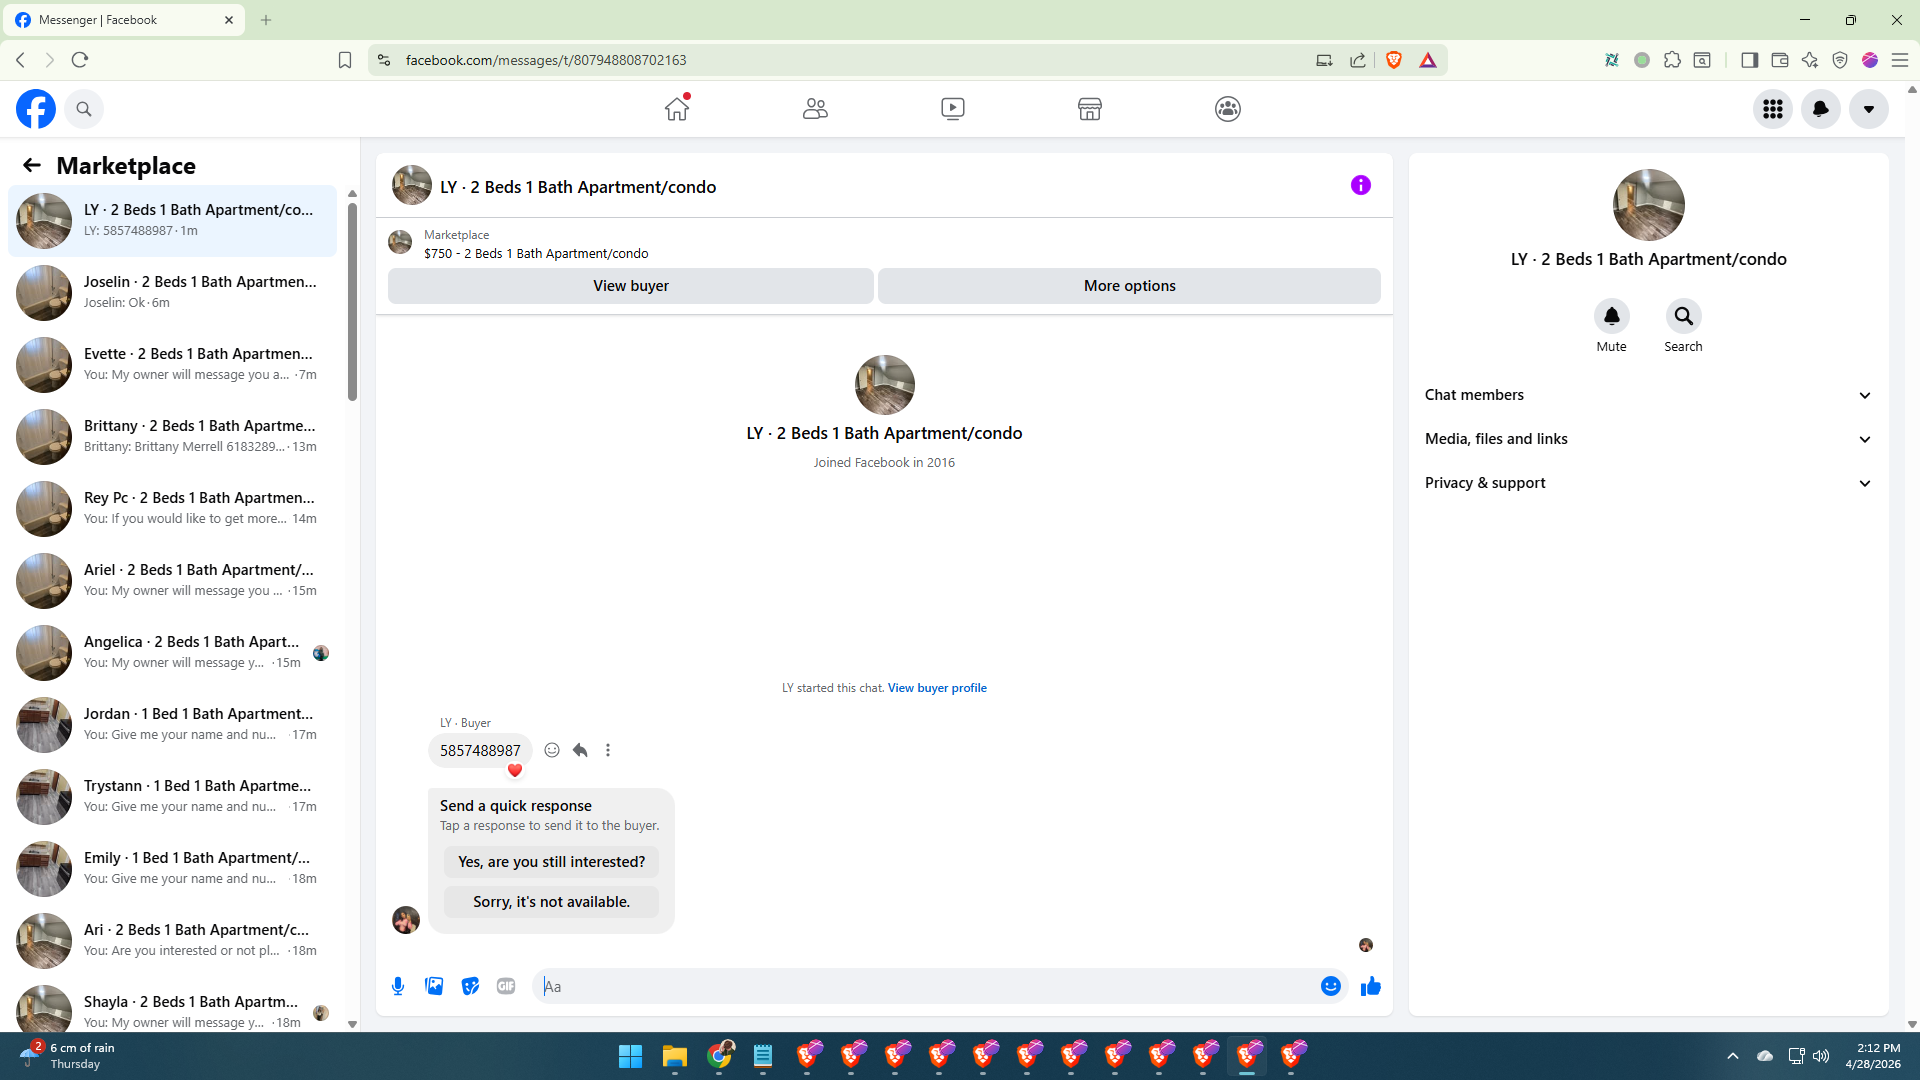Image resolution: width=1920 pixels, height=1080 pixels.
Task: Open the View buyer profile link
Action: [937, 688]
